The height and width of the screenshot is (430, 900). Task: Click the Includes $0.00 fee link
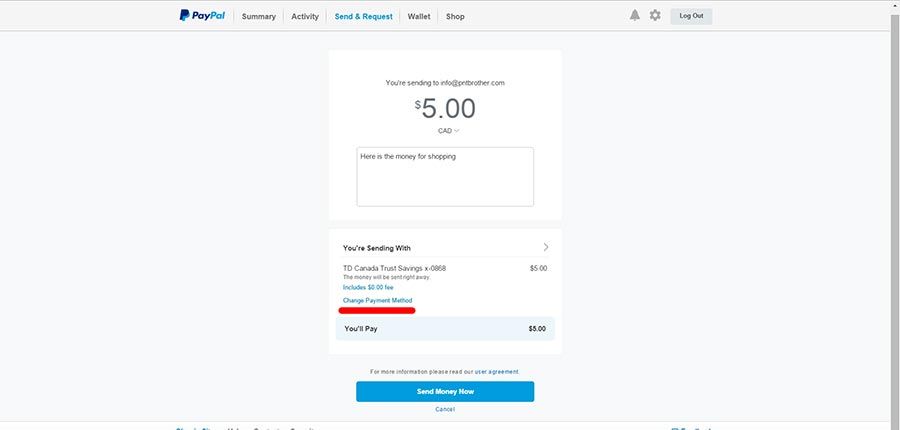(x=368, y=287)
